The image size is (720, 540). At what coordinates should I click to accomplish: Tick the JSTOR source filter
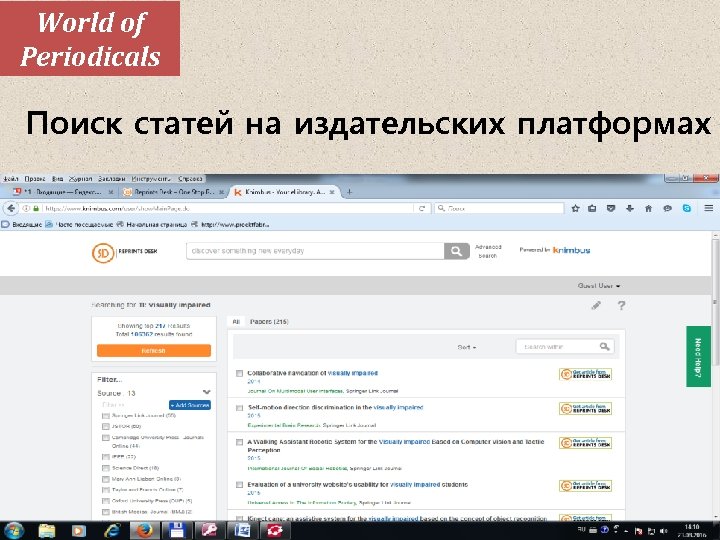[x=106, y=427]
